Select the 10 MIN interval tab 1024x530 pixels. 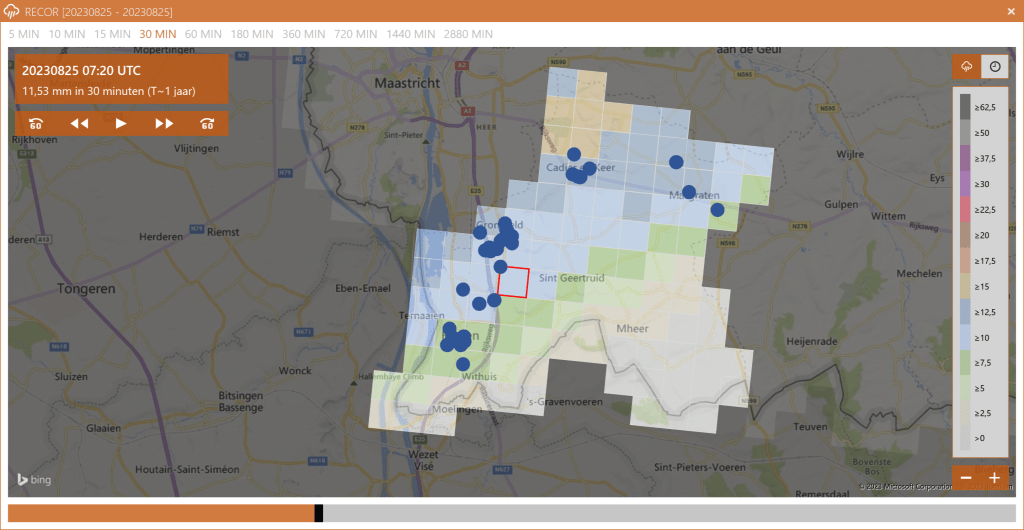[x=67, y=34]
